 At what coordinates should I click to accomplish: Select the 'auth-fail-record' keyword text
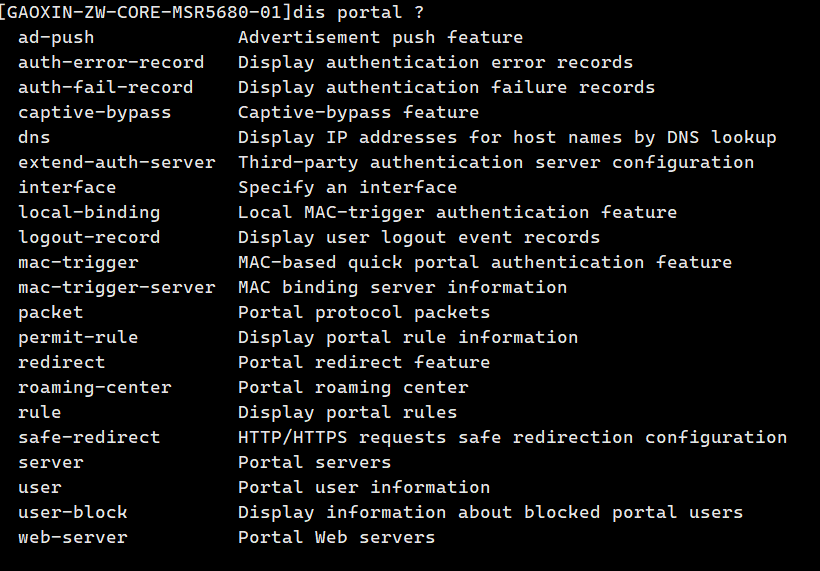tap(105, 87)
